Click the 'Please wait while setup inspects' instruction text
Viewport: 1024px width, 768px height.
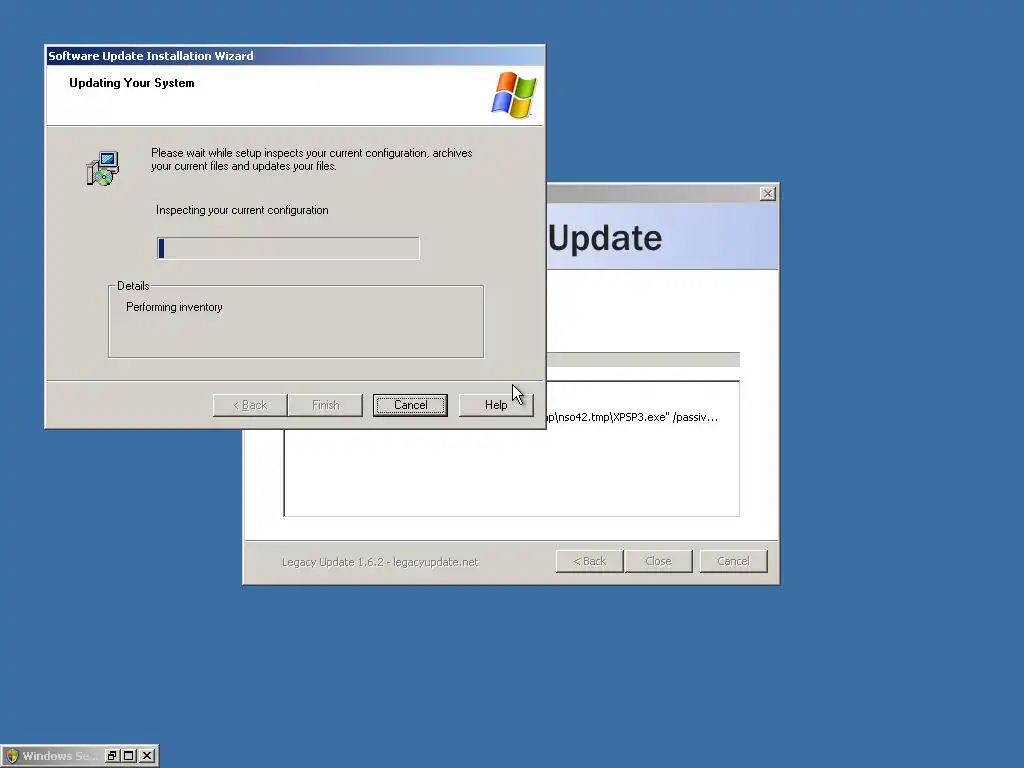(x=312, y=159)
